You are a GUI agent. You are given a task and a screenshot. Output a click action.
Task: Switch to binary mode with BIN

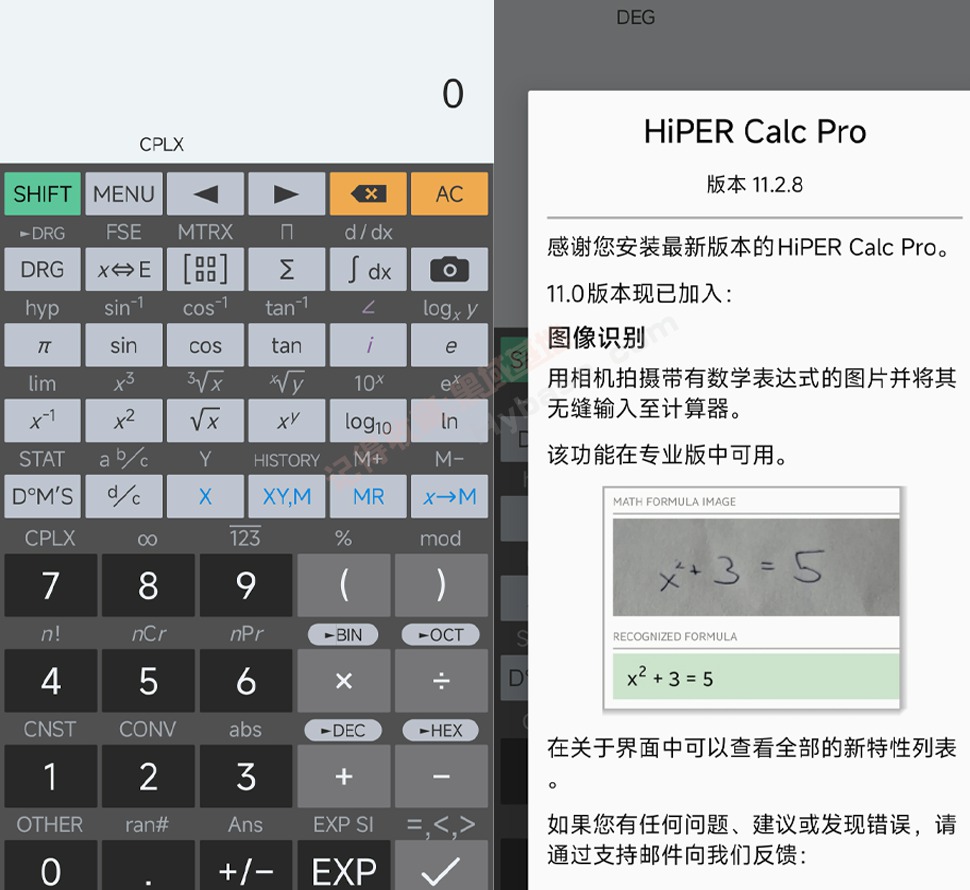[x=343, y=634]
